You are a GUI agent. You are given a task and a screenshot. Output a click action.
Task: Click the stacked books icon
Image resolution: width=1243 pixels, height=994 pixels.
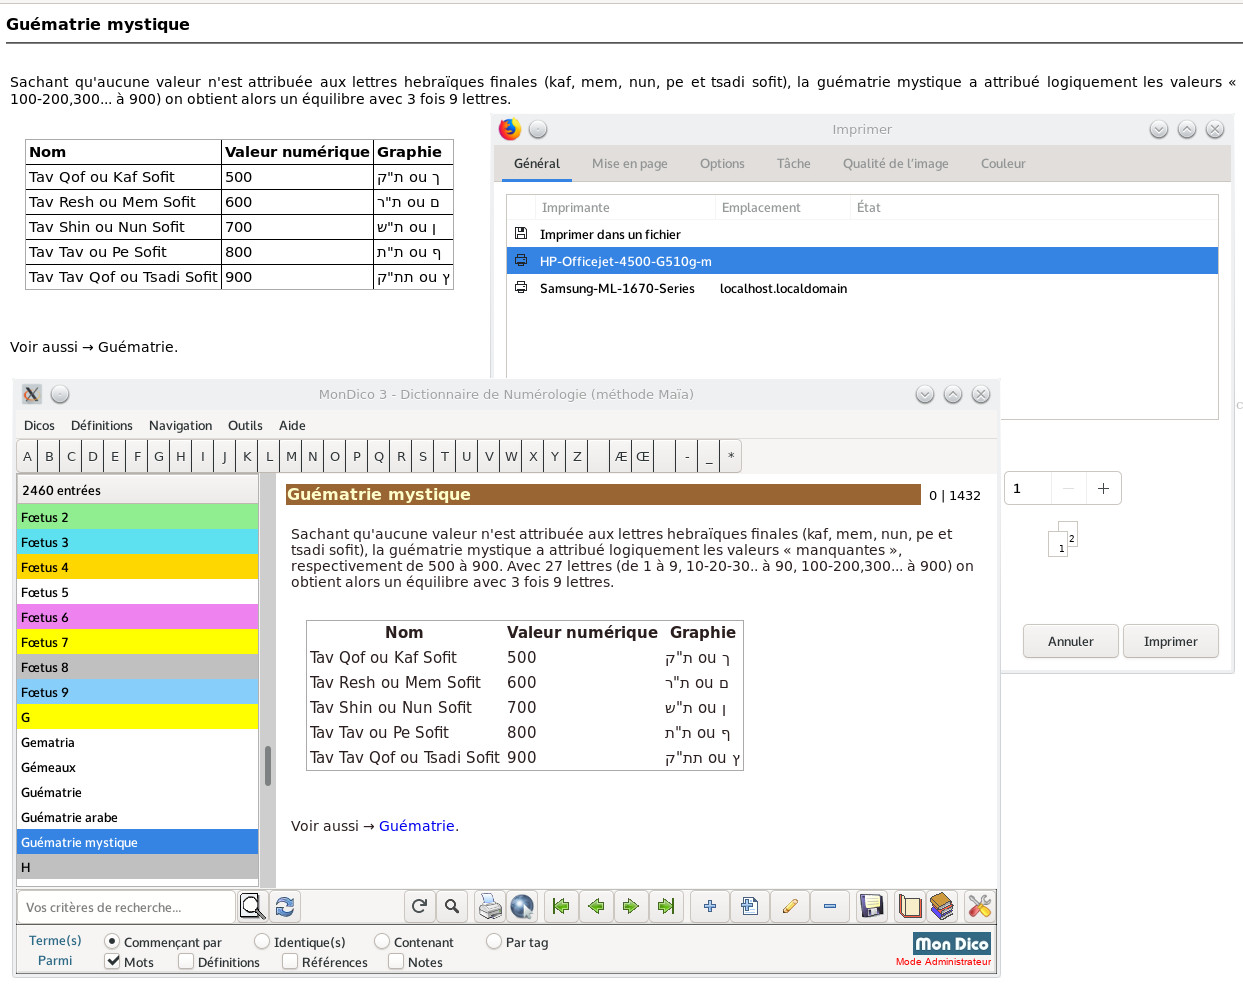tap(941, 907)
